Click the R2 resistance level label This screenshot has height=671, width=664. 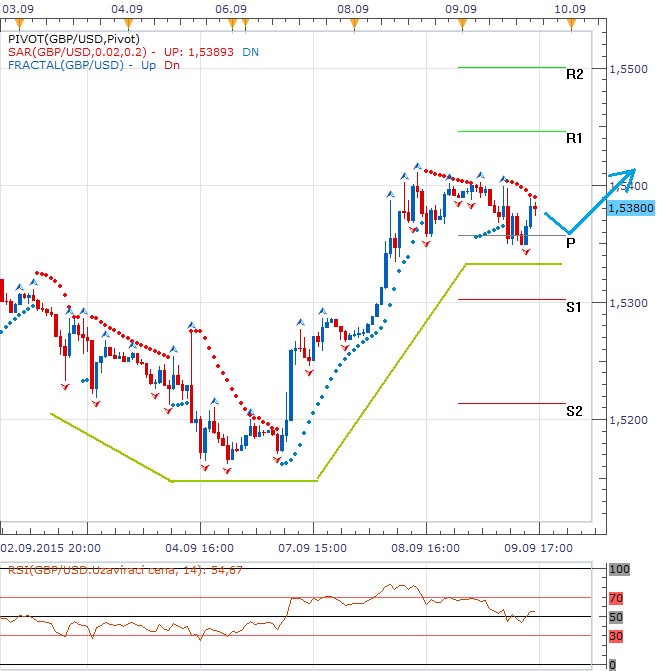pos(574,74)
